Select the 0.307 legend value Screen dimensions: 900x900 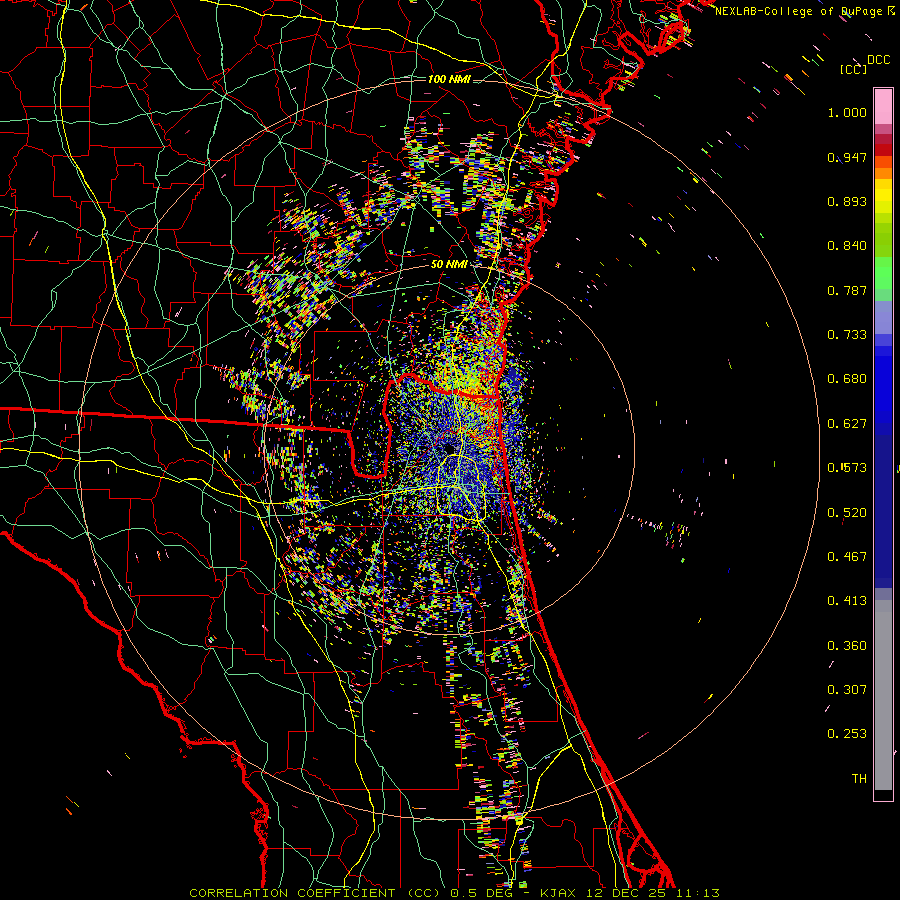click(847, 690)
